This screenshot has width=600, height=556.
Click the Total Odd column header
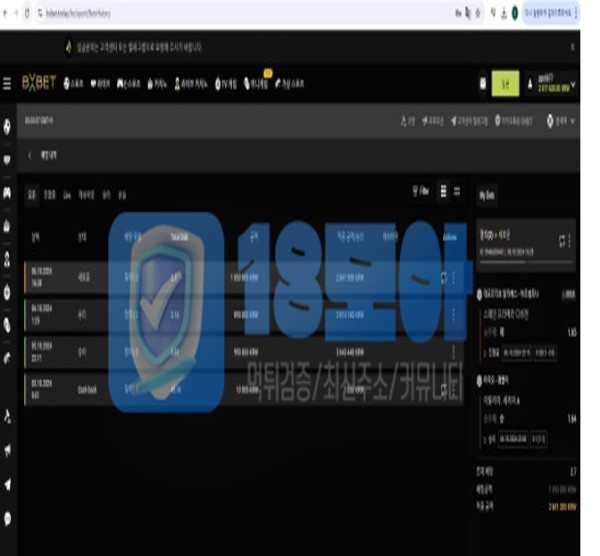click(179, 238)
